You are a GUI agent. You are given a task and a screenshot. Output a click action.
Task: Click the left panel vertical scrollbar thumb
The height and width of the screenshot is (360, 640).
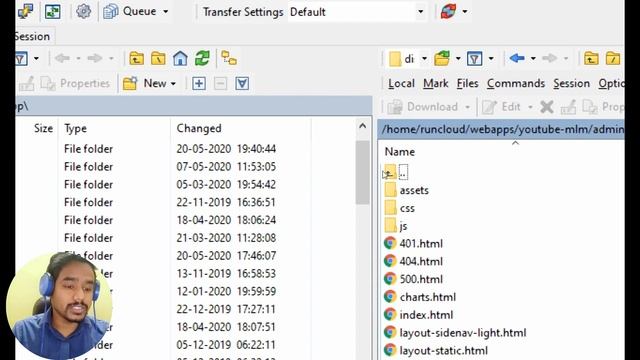click(x=362, y=172)
